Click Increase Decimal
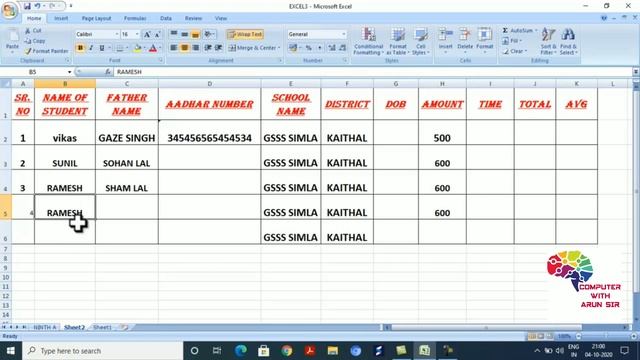Viewport: 640px width, 360px height. 332,48
